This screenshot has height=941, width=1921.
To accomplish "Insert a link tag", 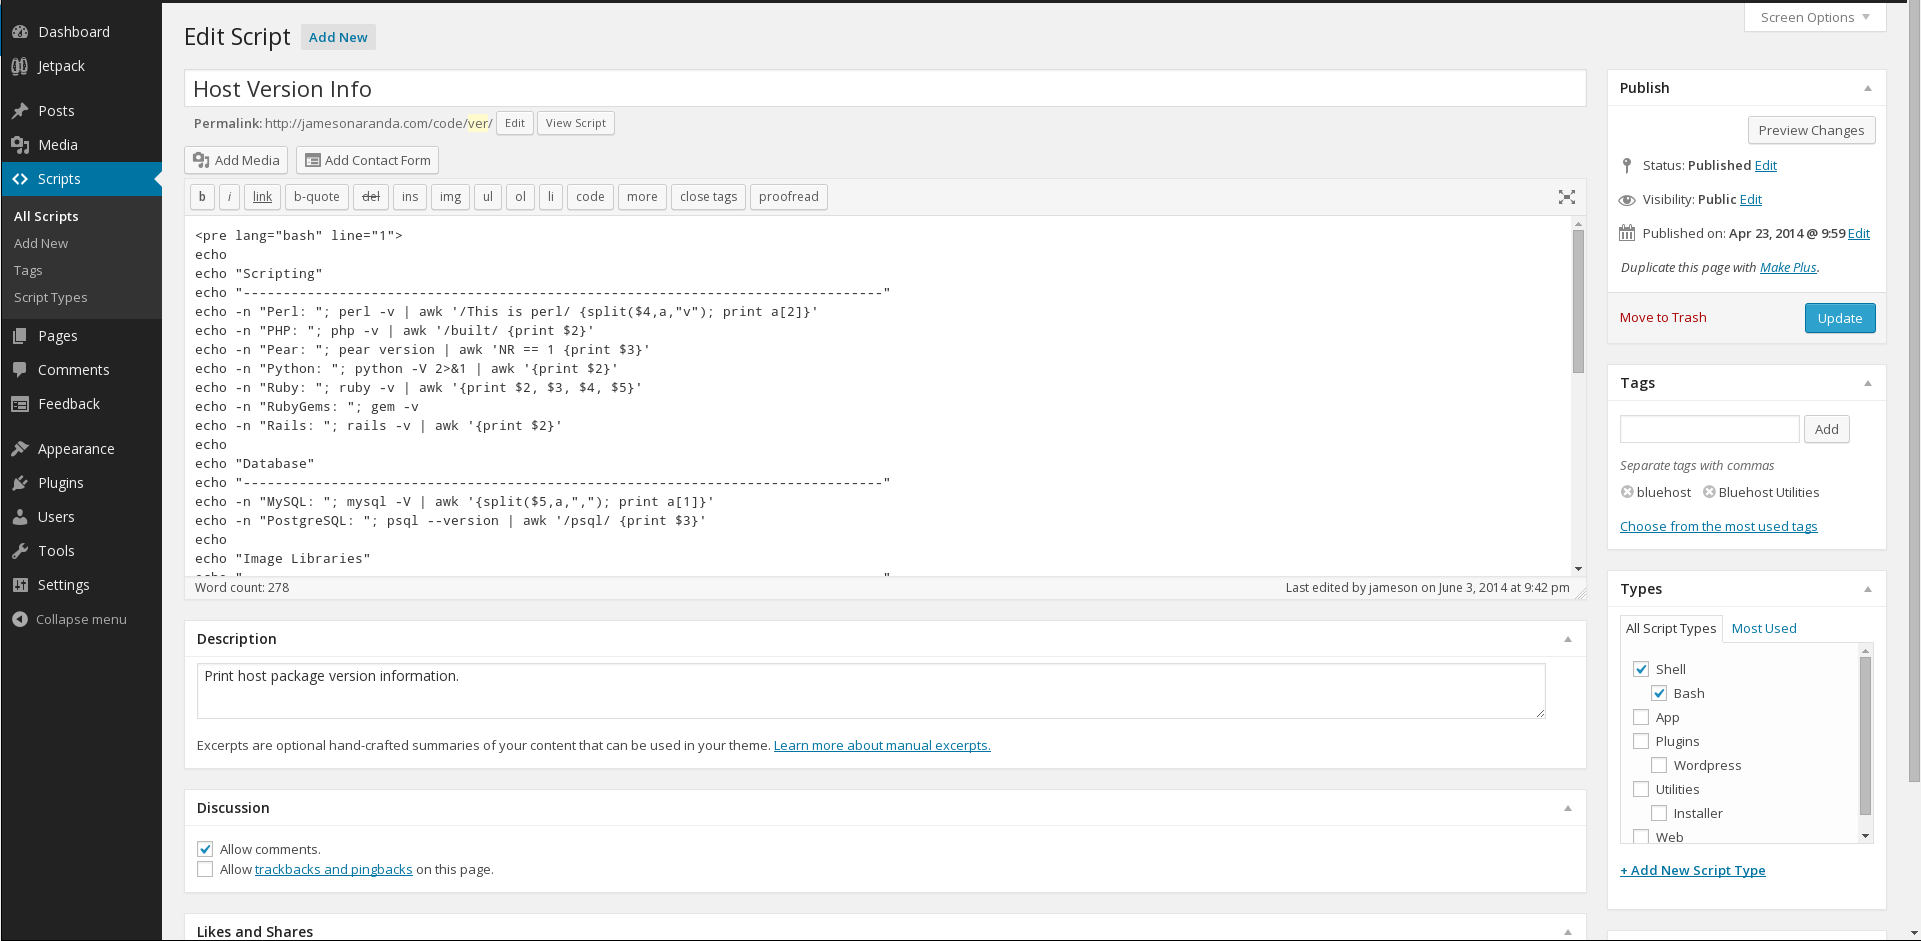I will pos(262,197).
